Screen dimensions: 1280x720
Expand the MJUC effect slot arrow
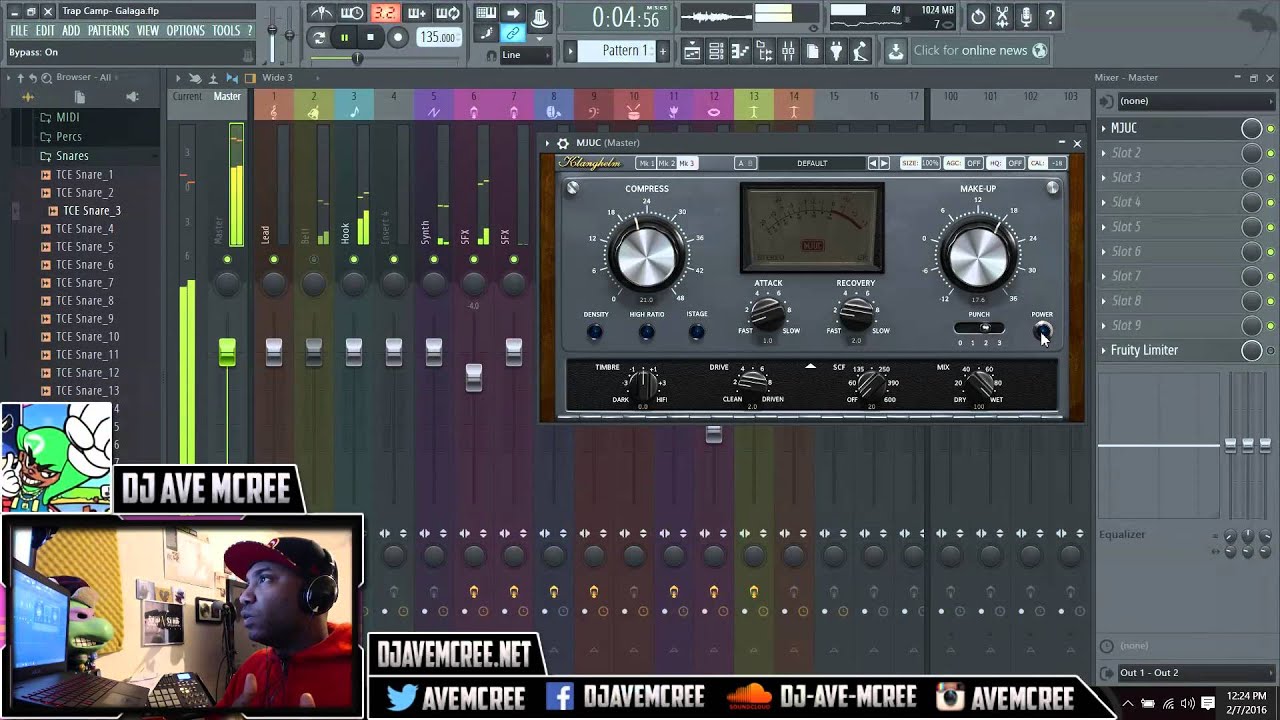point(1104,128)
